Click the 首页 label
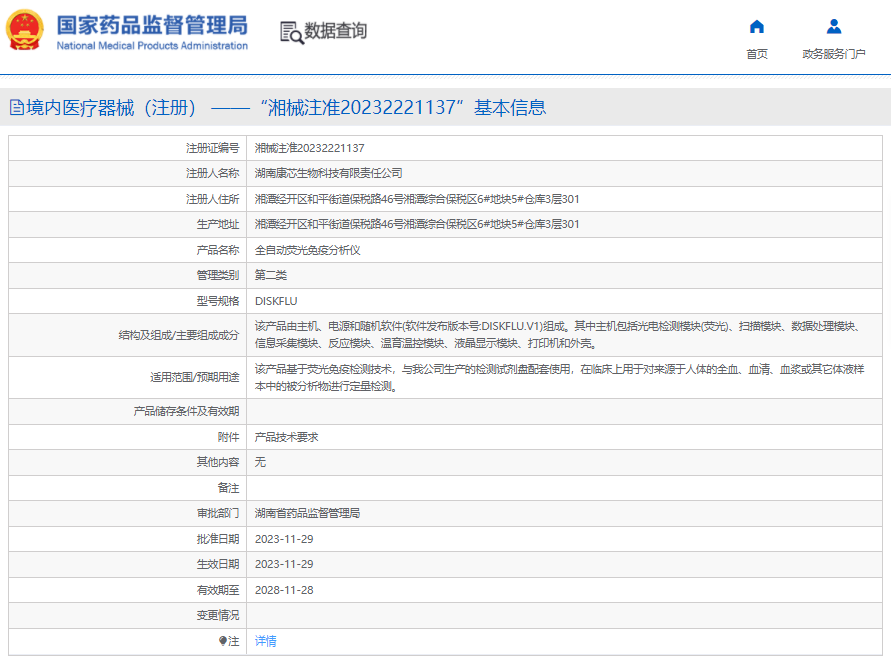 tap(757, 54)
